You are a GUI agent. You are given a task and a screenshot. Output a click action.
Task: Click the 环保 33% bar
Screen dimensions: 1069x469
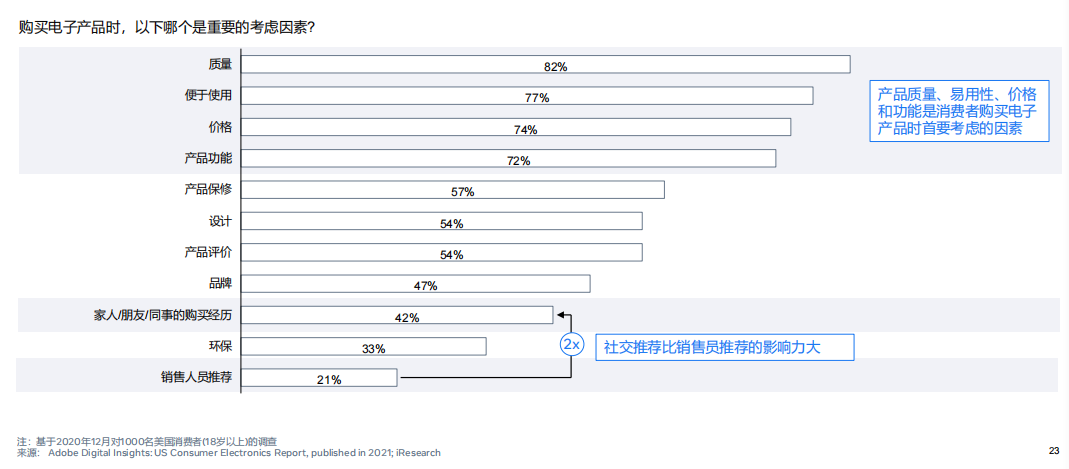pyautogui.click(x=364, y=346)
